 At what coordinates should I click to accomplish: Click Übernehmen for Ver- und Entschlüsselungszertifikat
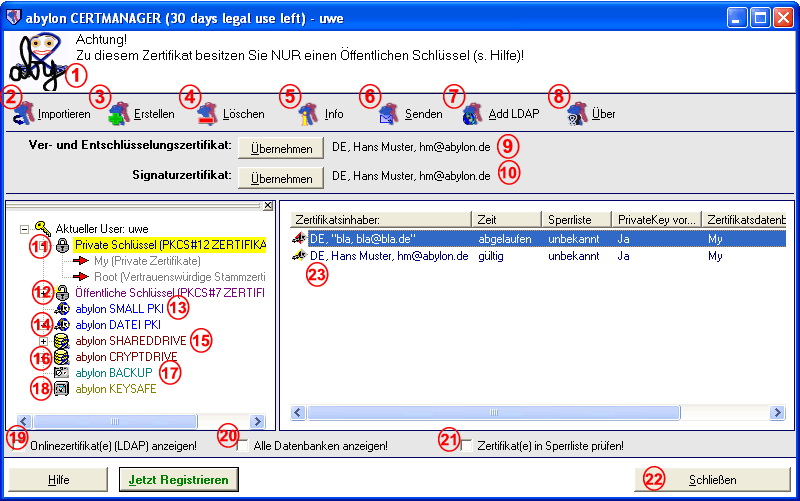[281, 148]
